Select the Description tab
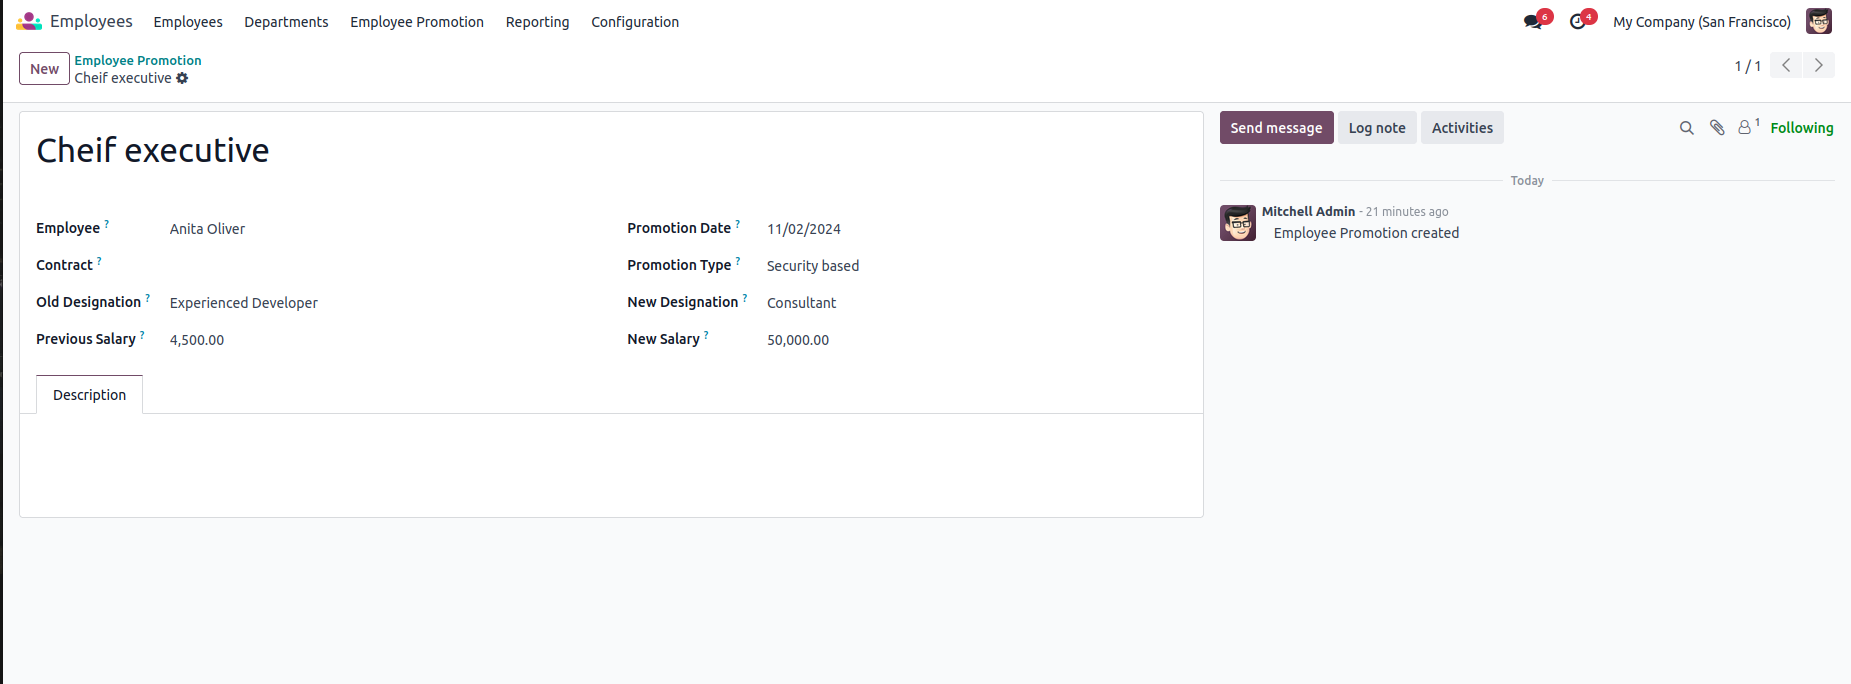 click(x=89, y=395)
